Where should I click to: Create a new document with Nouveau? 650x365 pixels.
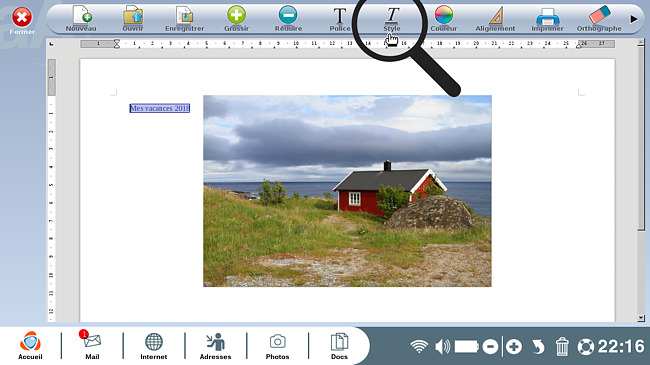pyautogui.click(x=81, y=19)
